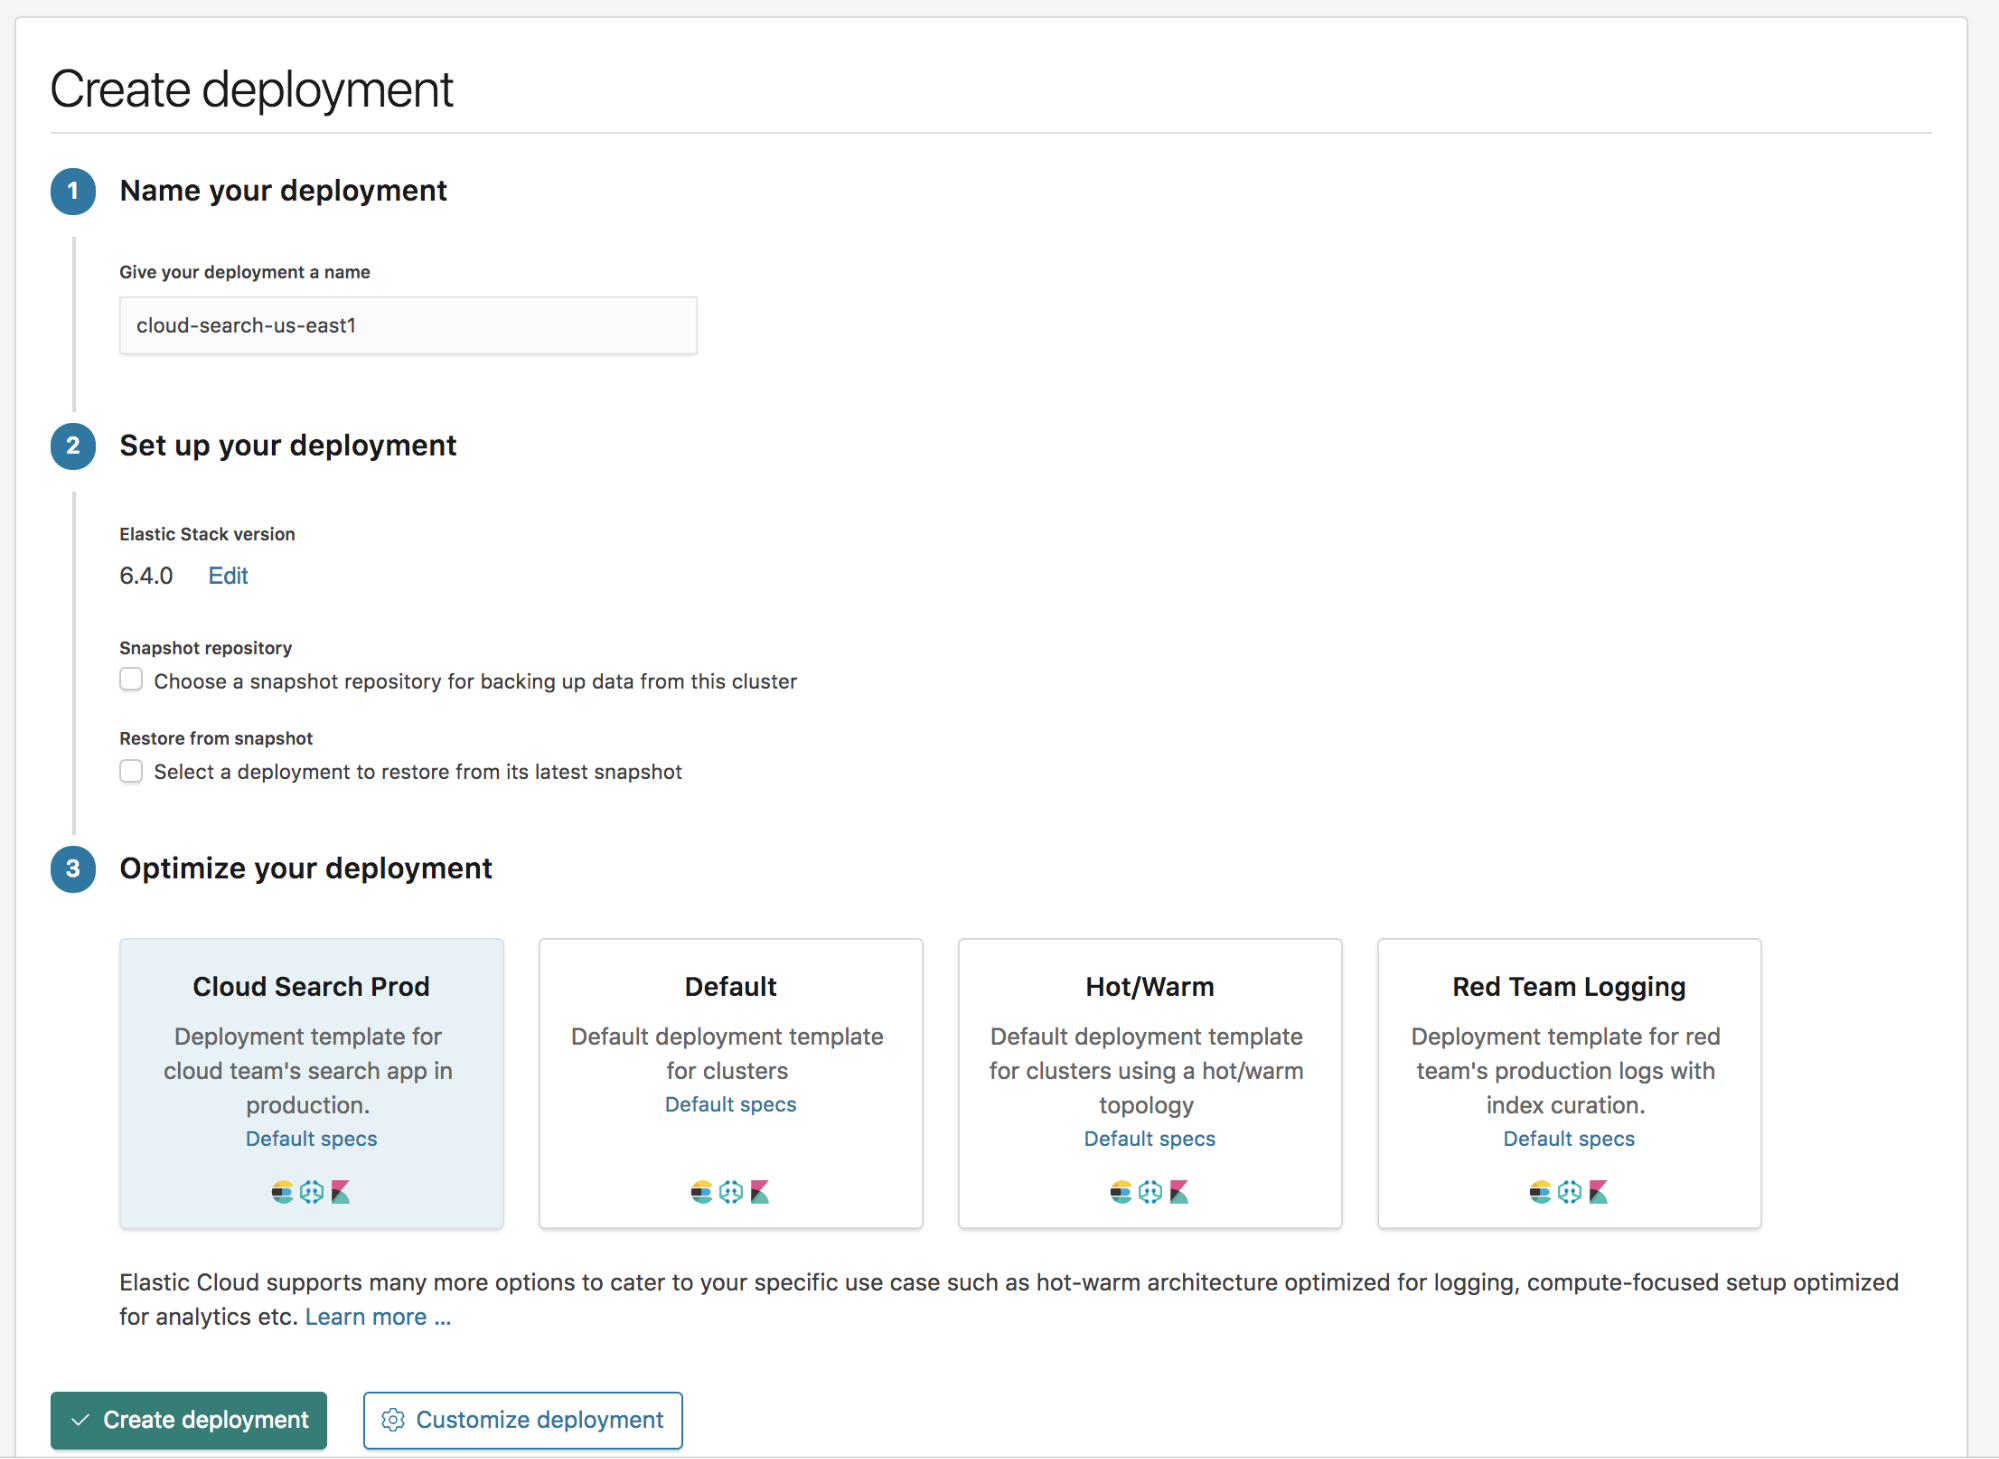Click APM icon in Cloud Search Prod card
The height and width of the screenshot is (1459, 1999).
(312, 1192)
